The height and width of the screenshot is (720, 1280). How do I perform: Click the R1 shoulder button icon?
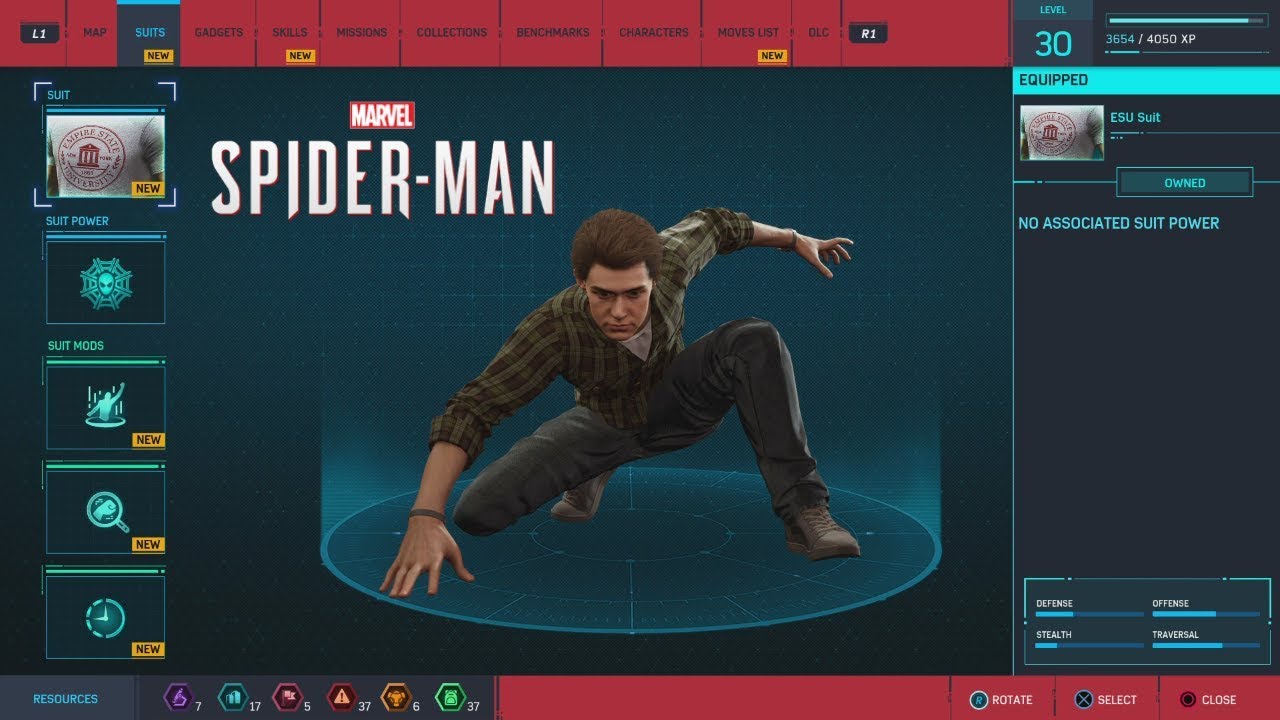click(868, 33)
